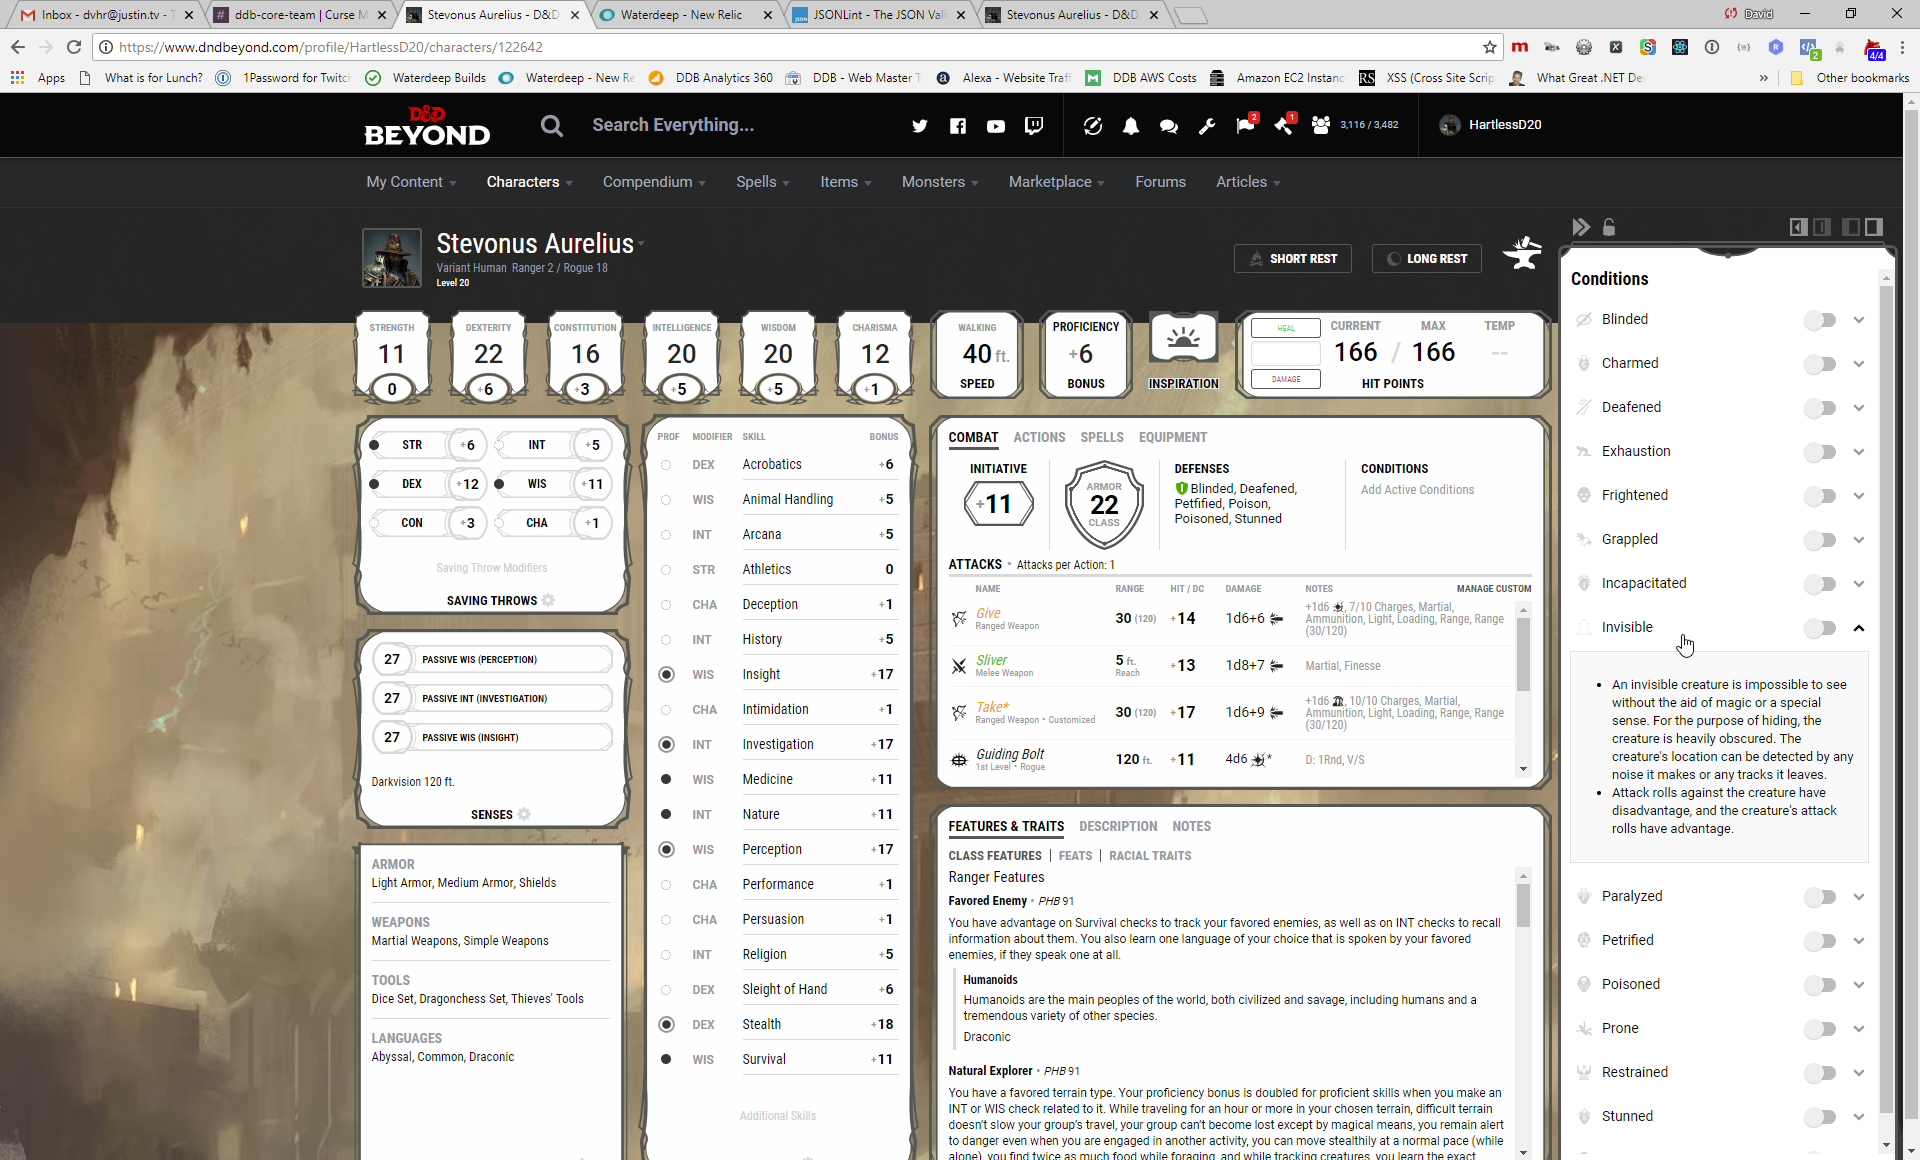Open the Forums menu item
The image size is (1920, 1160).
(x=1160, y=182)
